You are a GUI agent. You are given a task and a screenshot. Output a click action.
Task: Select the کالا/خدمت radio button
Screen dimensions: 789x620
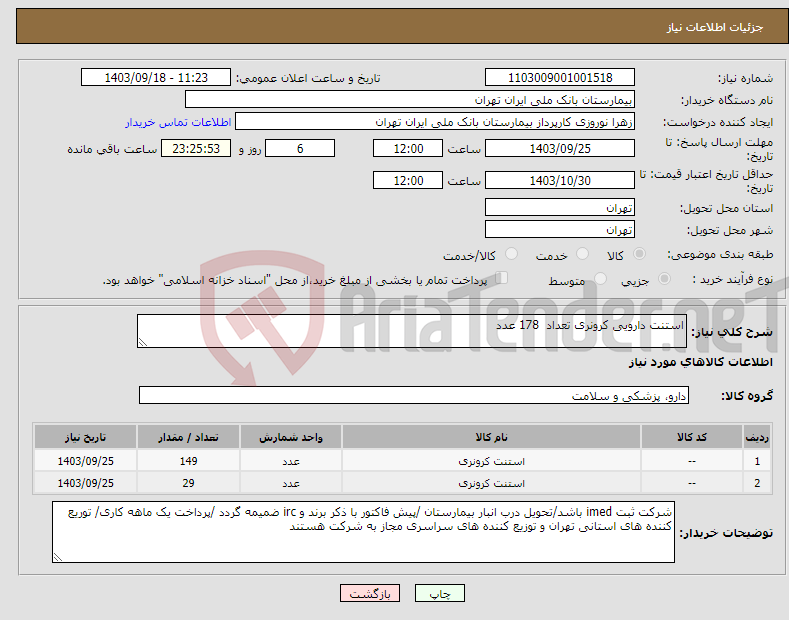[x=511, y=254]
